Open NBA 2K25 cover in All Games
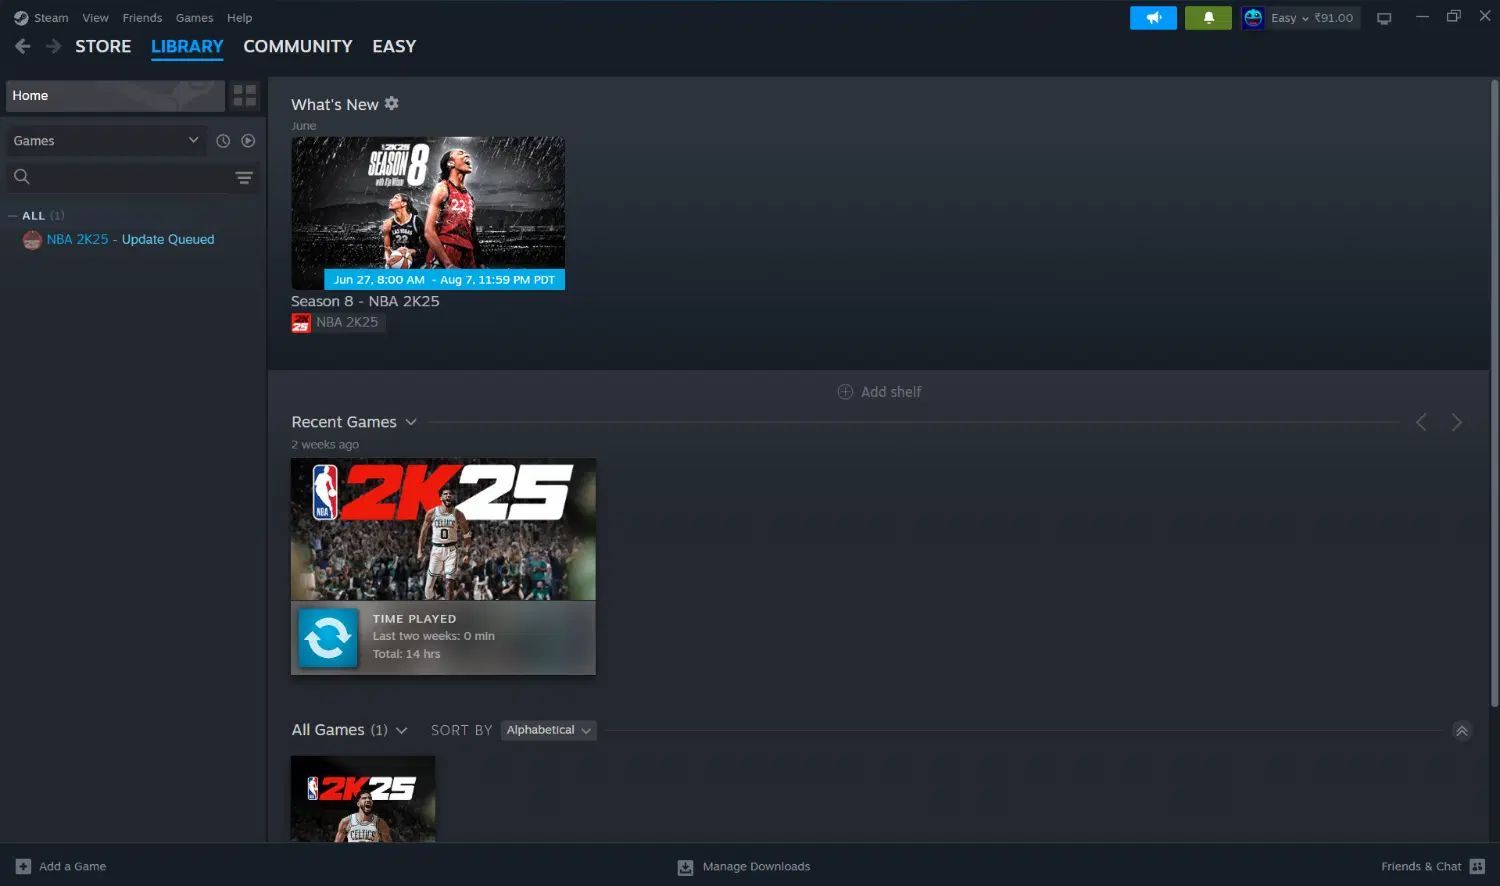Screen dimensions: 1500x886 (363, 799)
